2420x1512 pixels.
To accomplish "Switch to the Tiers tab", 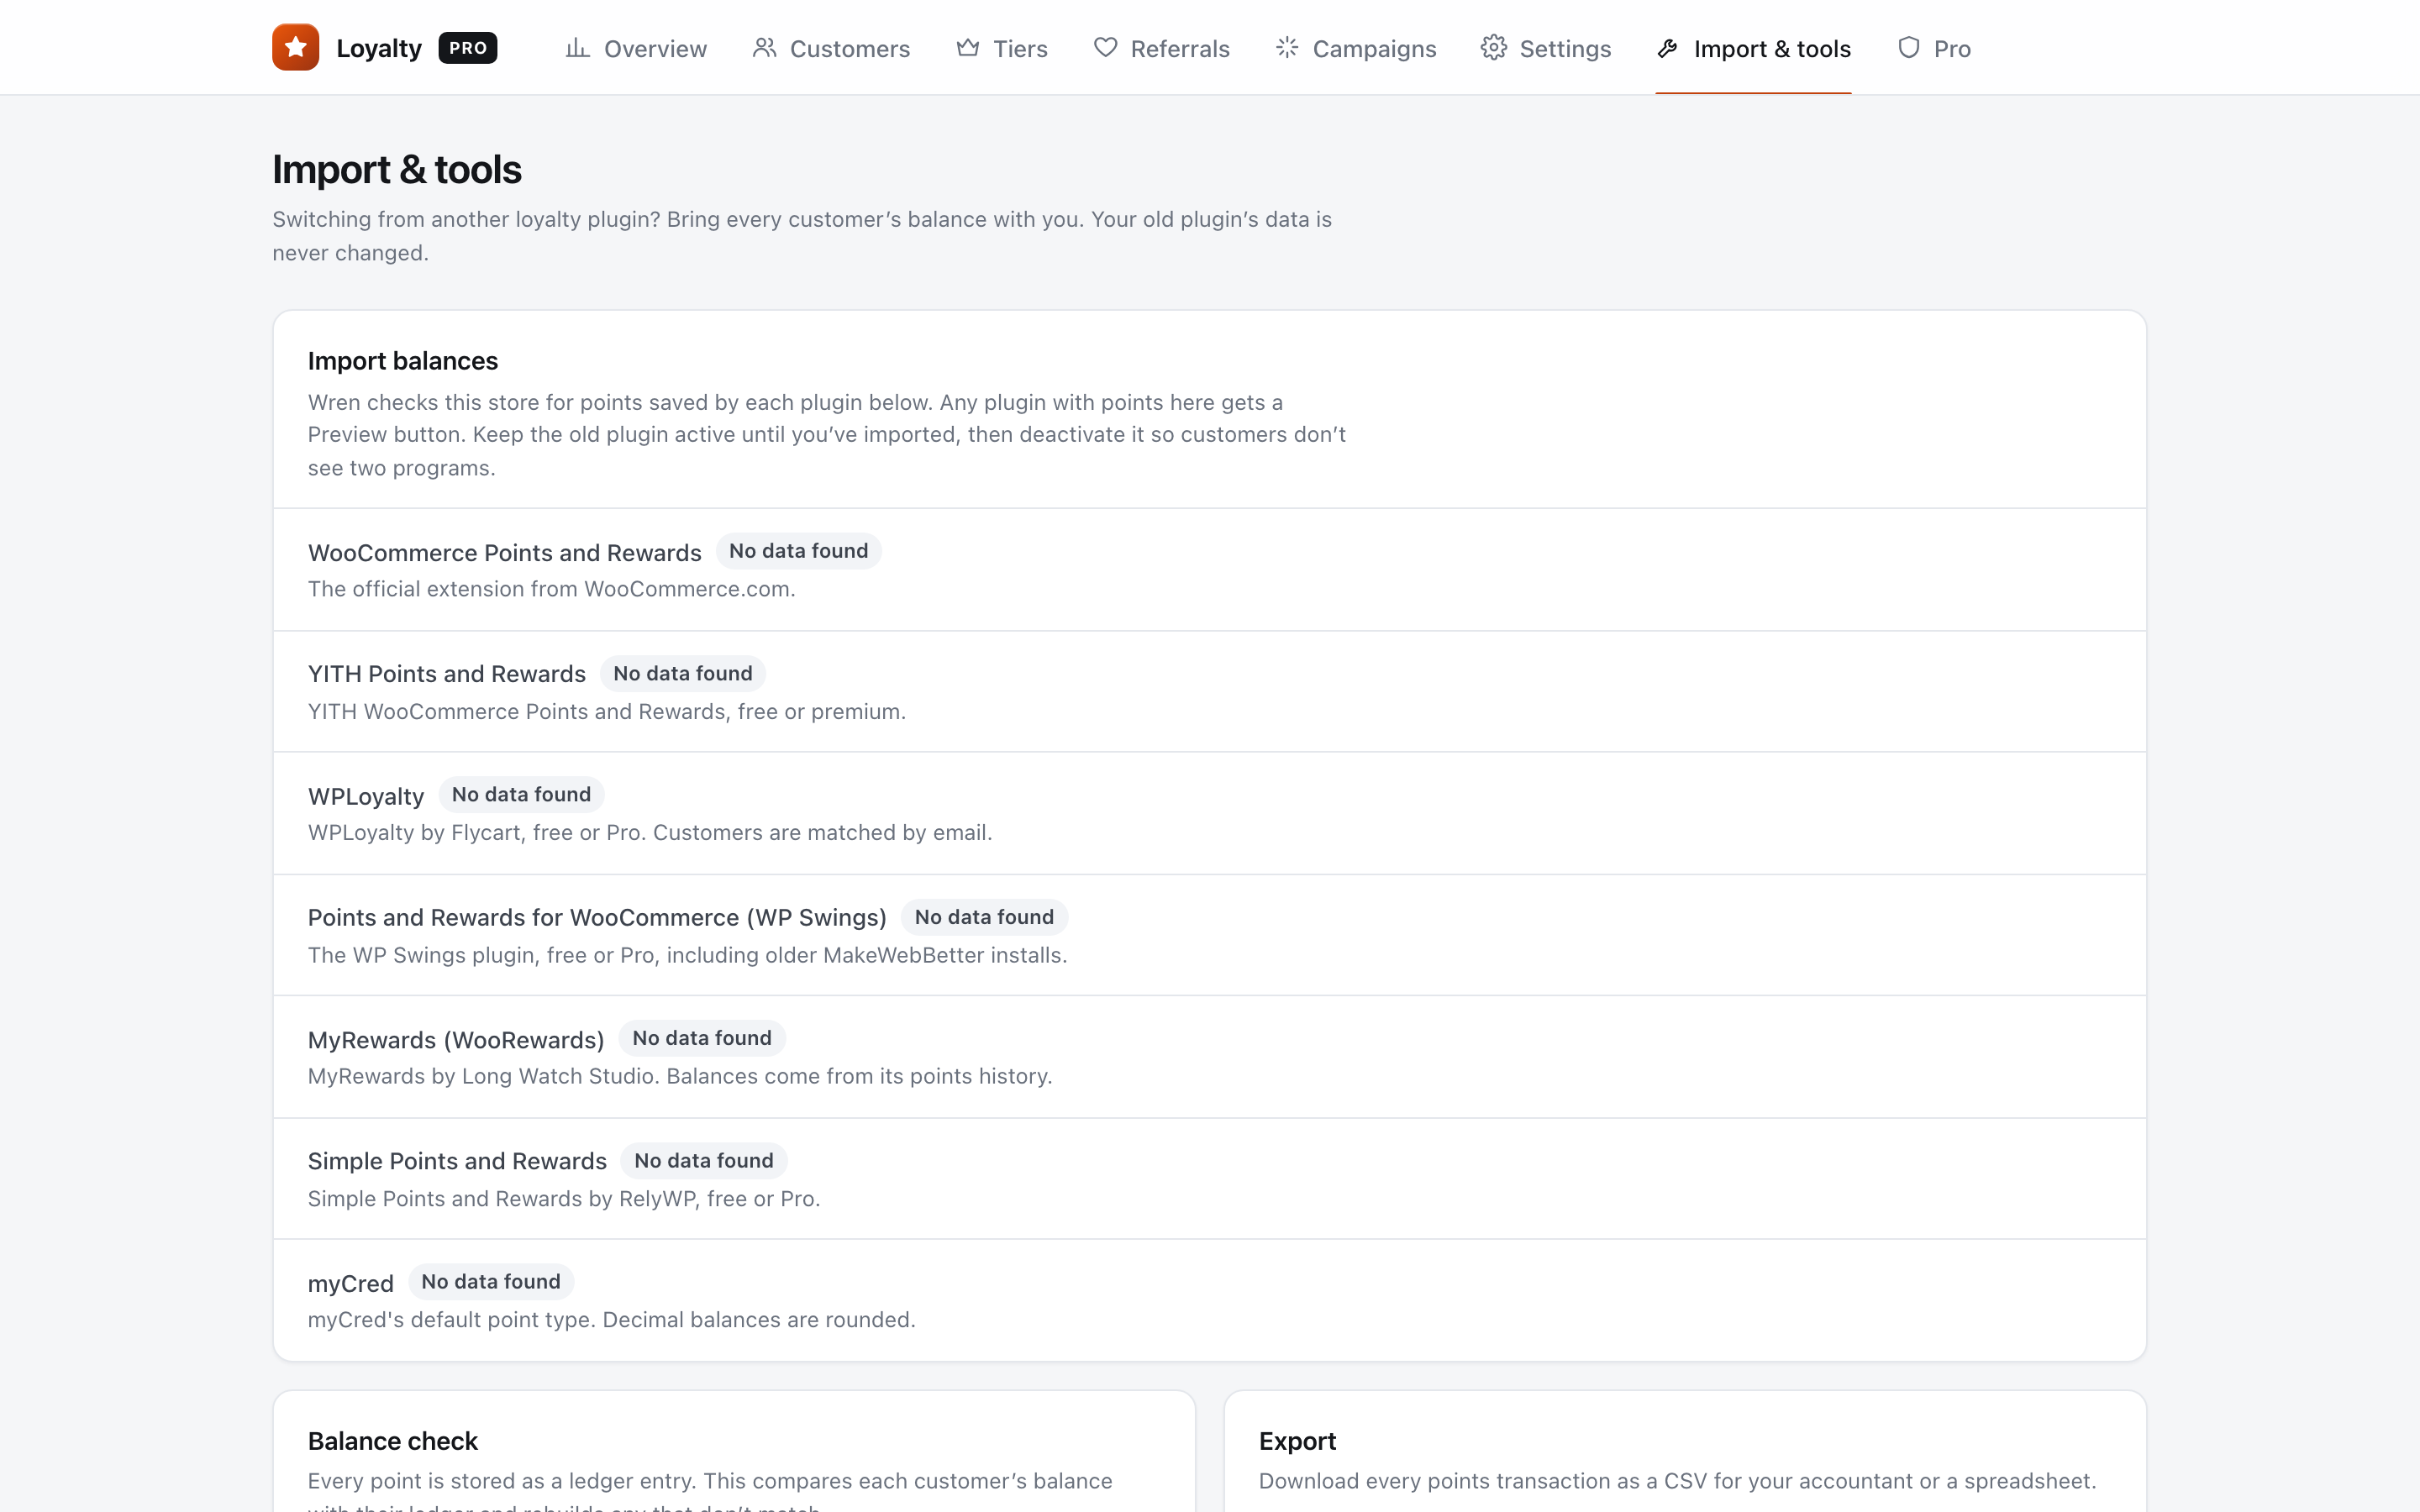I will click(1002, 48).
